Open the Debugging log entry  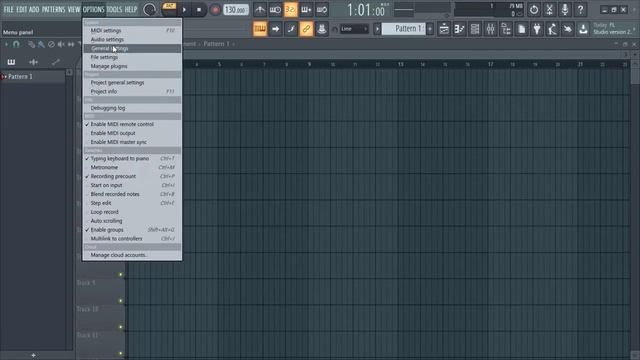click(132, 108)
